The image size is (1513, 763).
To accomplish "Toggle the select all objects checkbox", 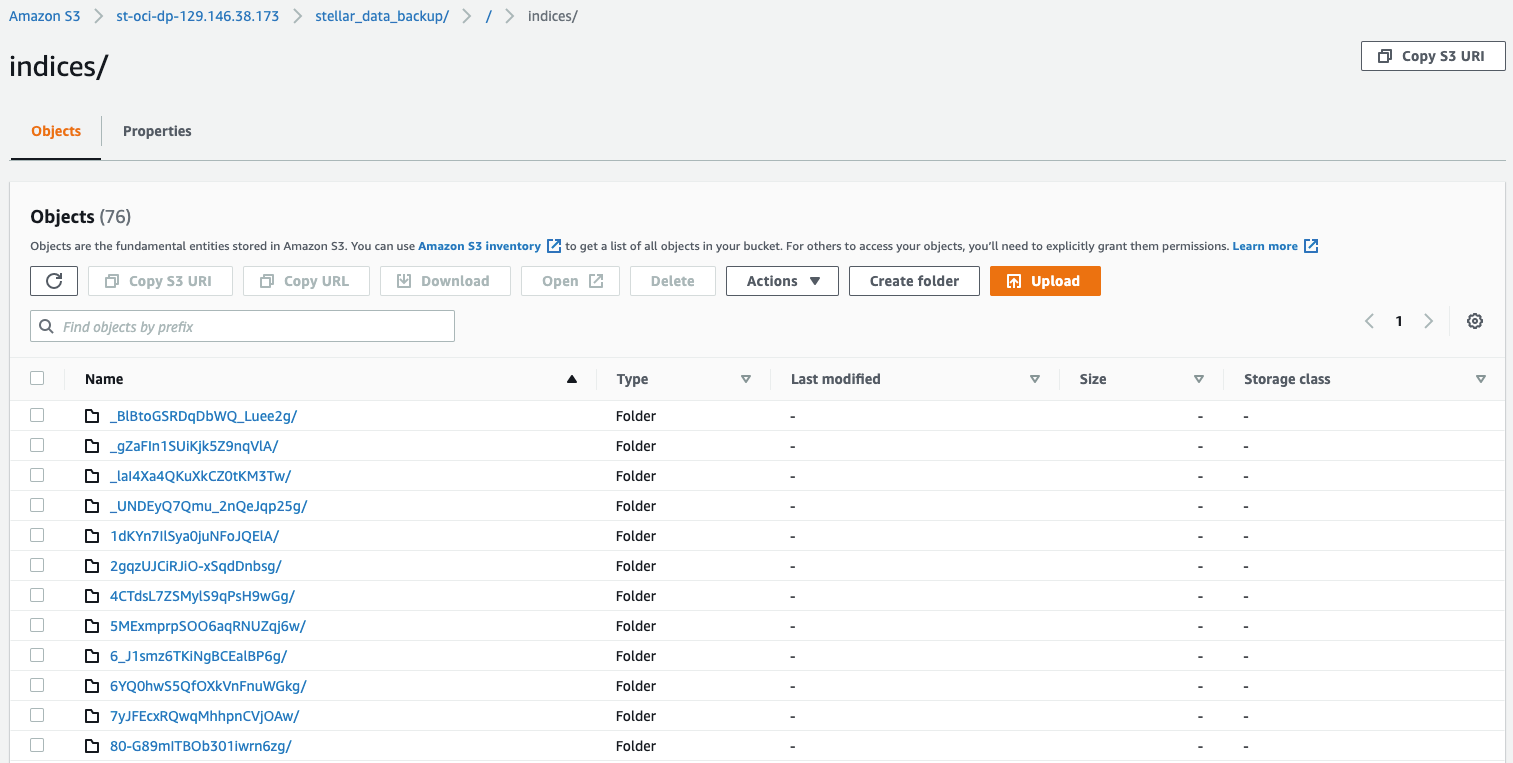I will click(x=37, y=378).
